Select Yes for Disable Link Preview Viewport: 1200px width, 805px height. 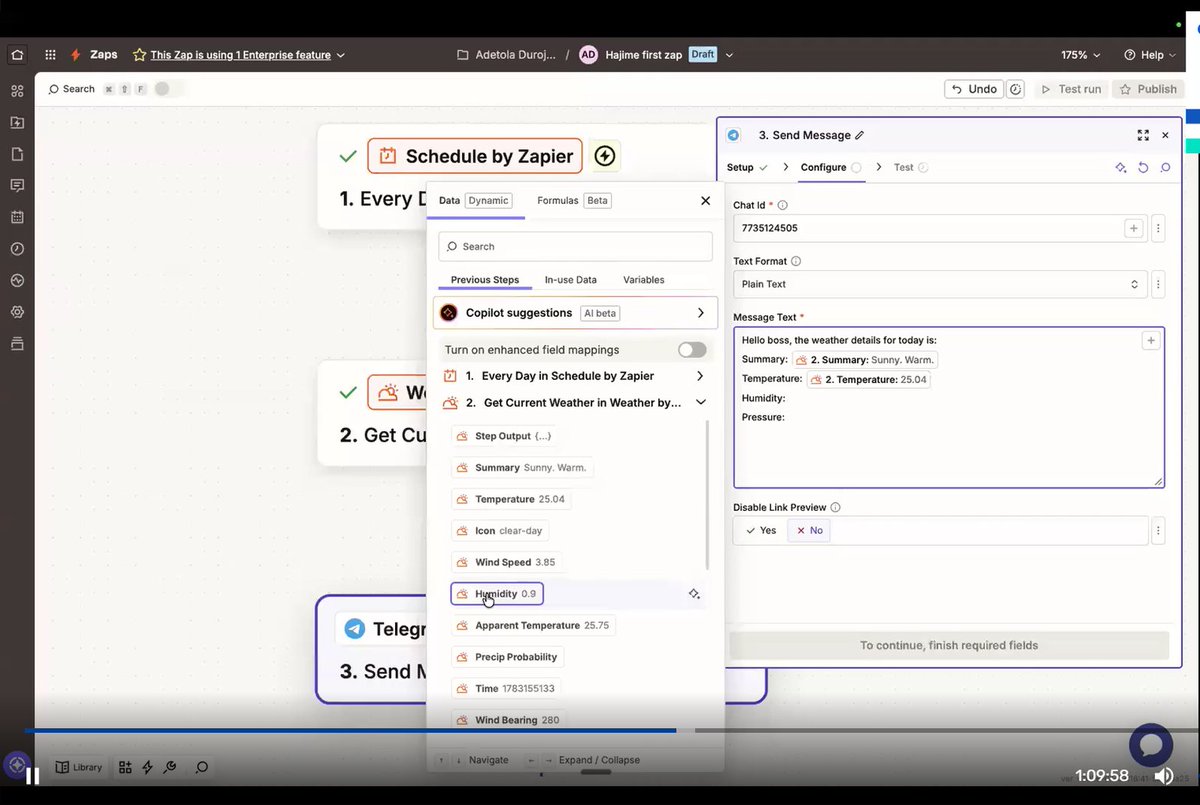point(761,530)
